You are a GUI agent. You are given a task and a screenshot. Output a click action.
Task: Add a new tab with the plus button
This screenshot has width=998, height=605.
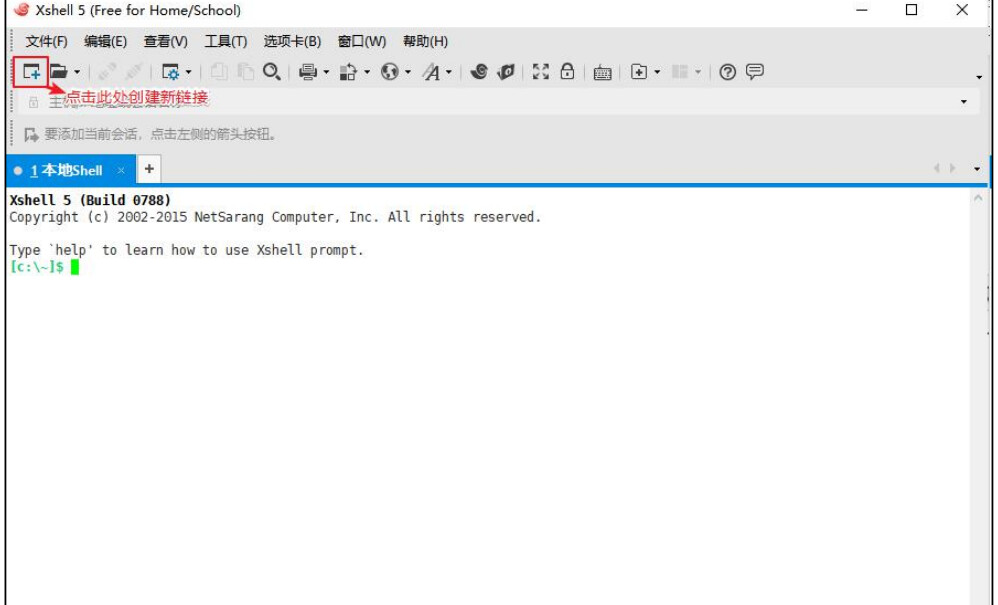click(149, 169)
